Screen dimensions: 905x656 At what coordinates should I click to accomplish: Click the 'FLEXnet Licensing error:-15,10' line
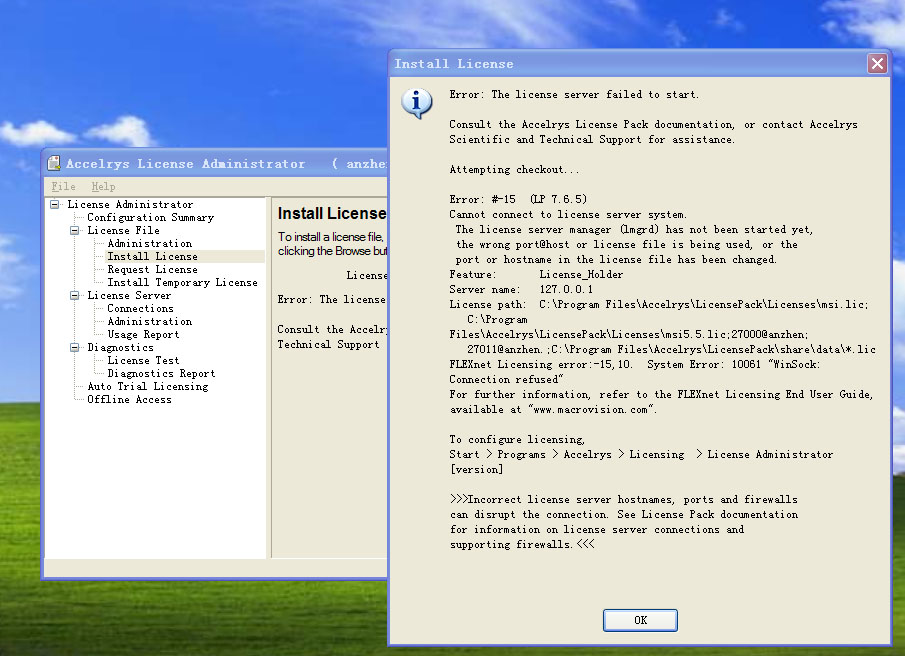click(x=635, y=365)
